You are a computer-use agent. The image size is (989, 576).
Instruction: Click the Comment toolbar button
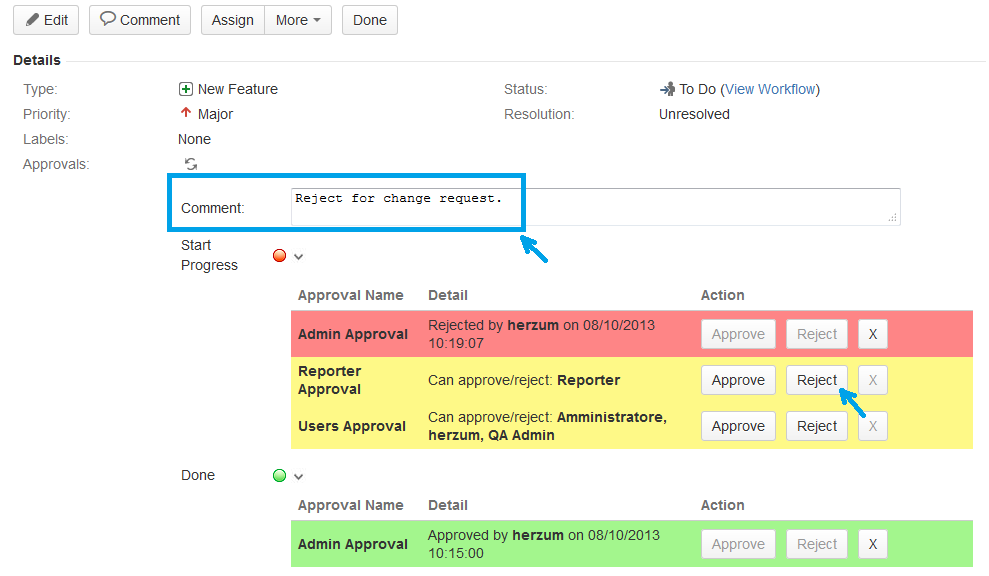140,20
